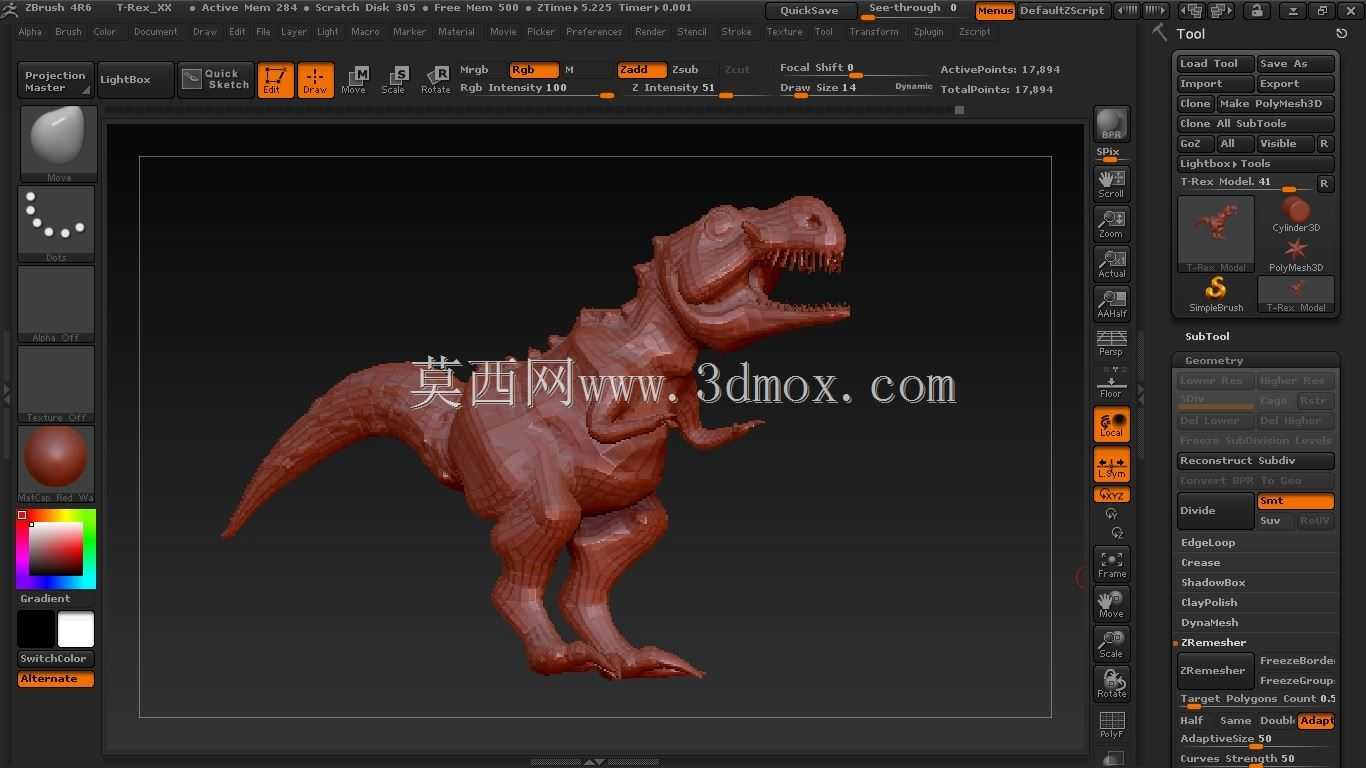Expand the DynaMesh section
Viewport: 1366px width, 768px height.
pyautogui.click(x=1209, y=623)
